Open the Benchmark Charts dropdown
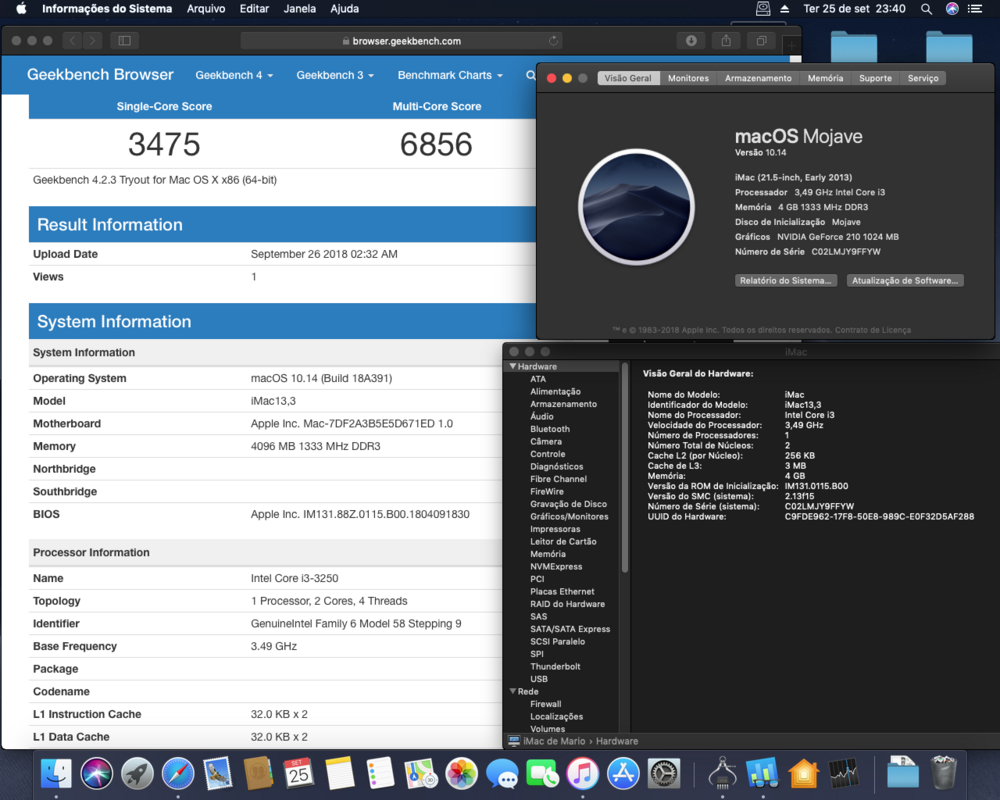 pos(449,75)
